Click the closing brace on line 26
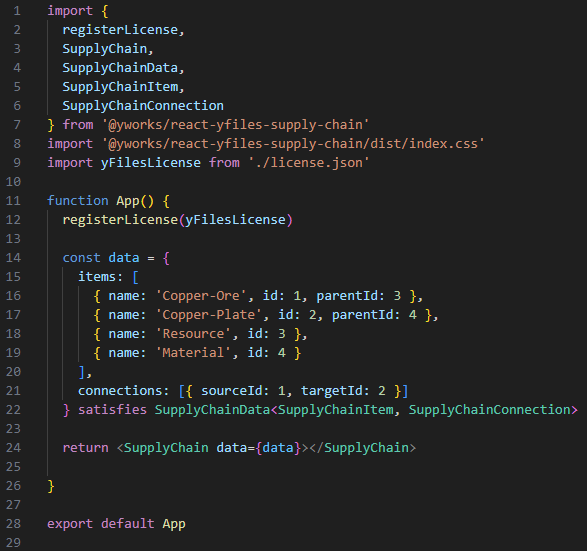The image size is (587, 551). click(51, 486)
